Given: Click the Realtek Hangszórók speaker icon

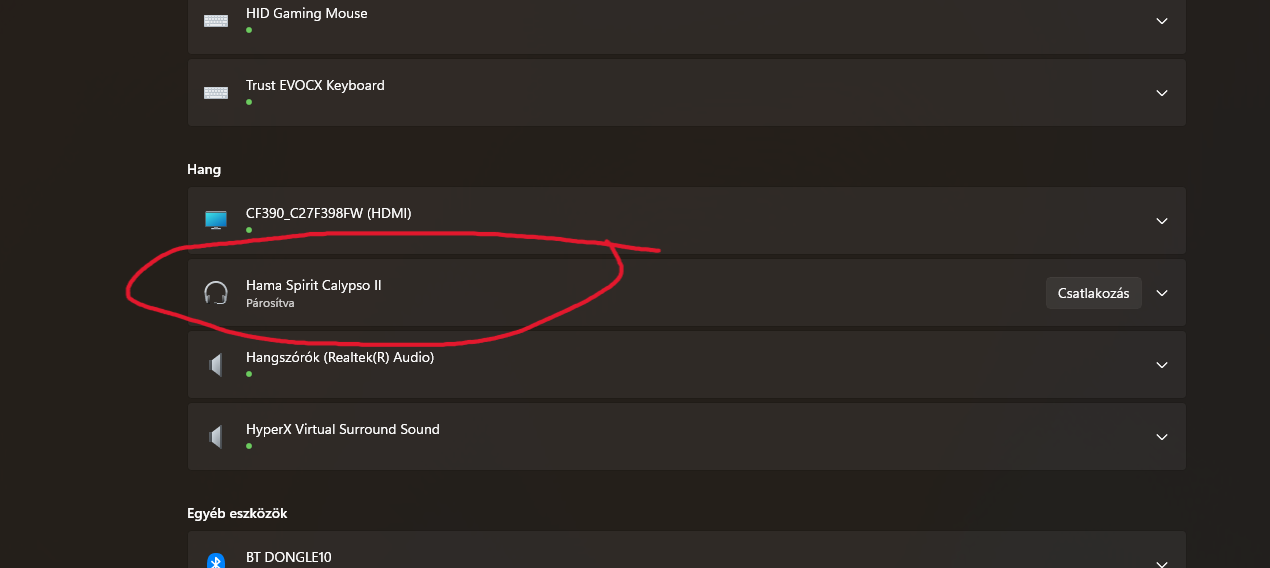Looking at the screenshot, I should (x=215, y=365).
